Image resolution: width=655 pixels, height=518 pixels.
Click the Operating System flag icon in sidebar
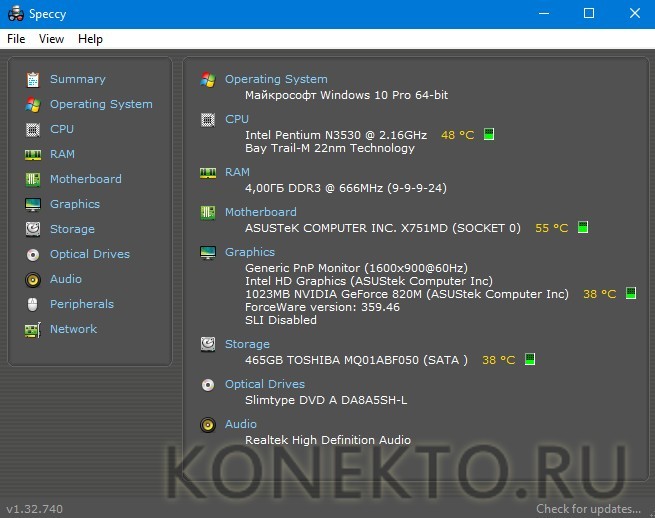tap(33, 104)
